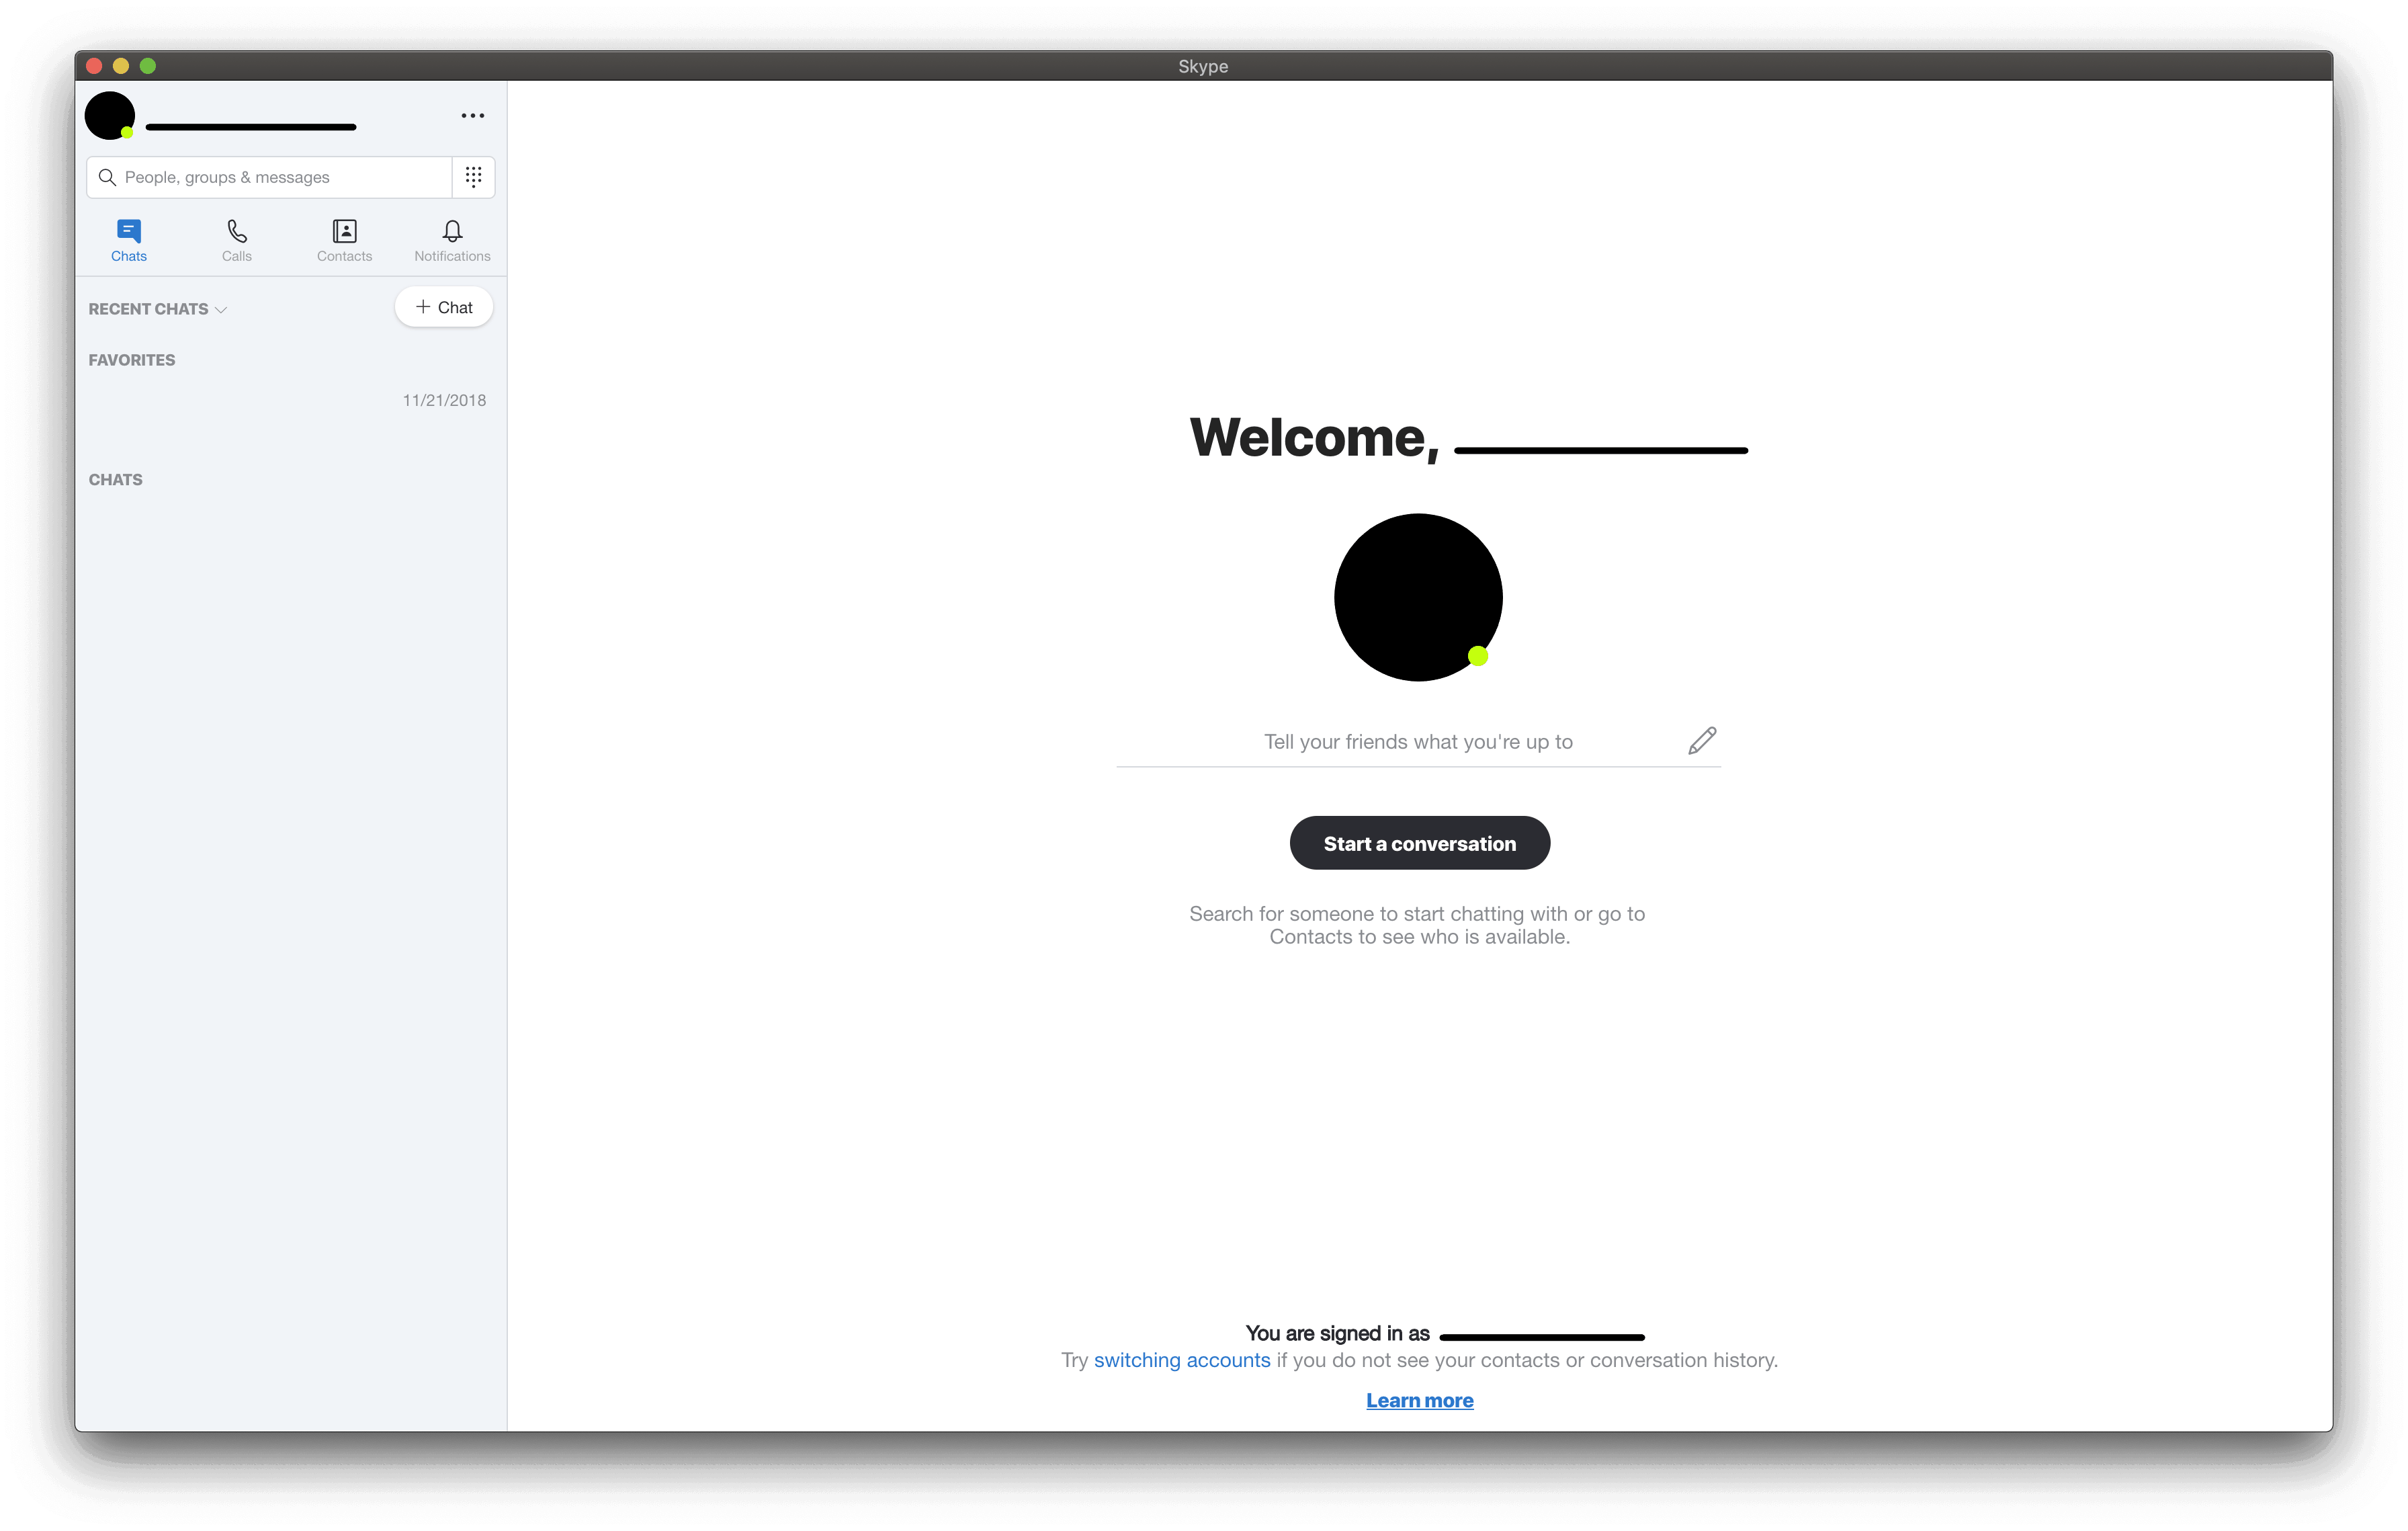Click the plus New Chat button

442,307
